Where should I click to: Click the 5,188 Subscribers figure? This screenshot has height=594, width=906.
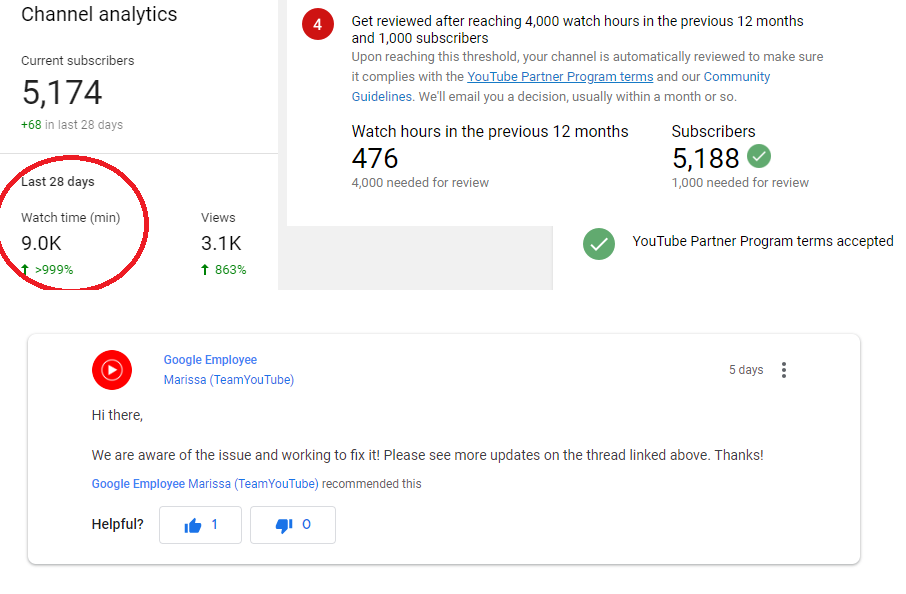tap(706, 158)
